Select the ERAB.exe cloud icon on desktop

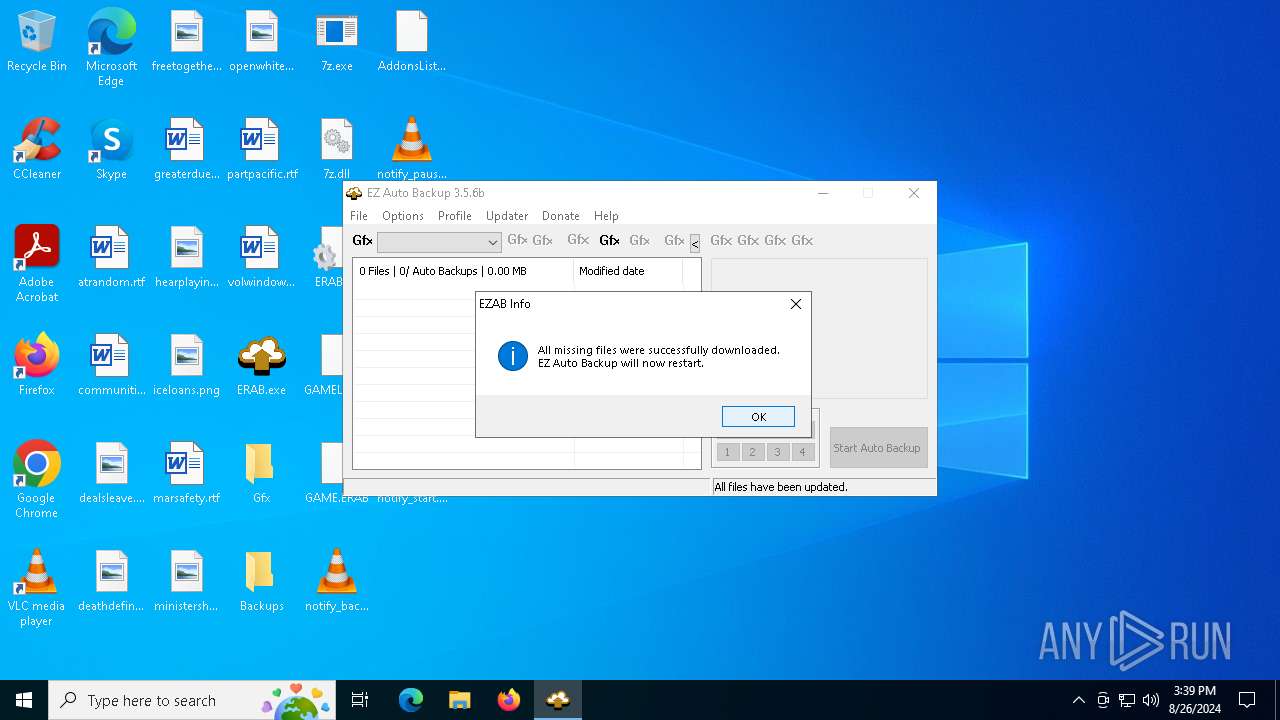click(262, 365)
